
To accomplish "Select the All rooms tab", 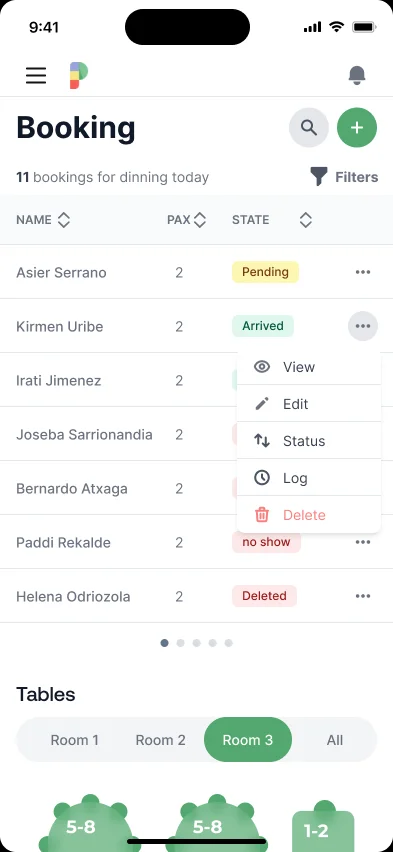I will coord(335,740).
